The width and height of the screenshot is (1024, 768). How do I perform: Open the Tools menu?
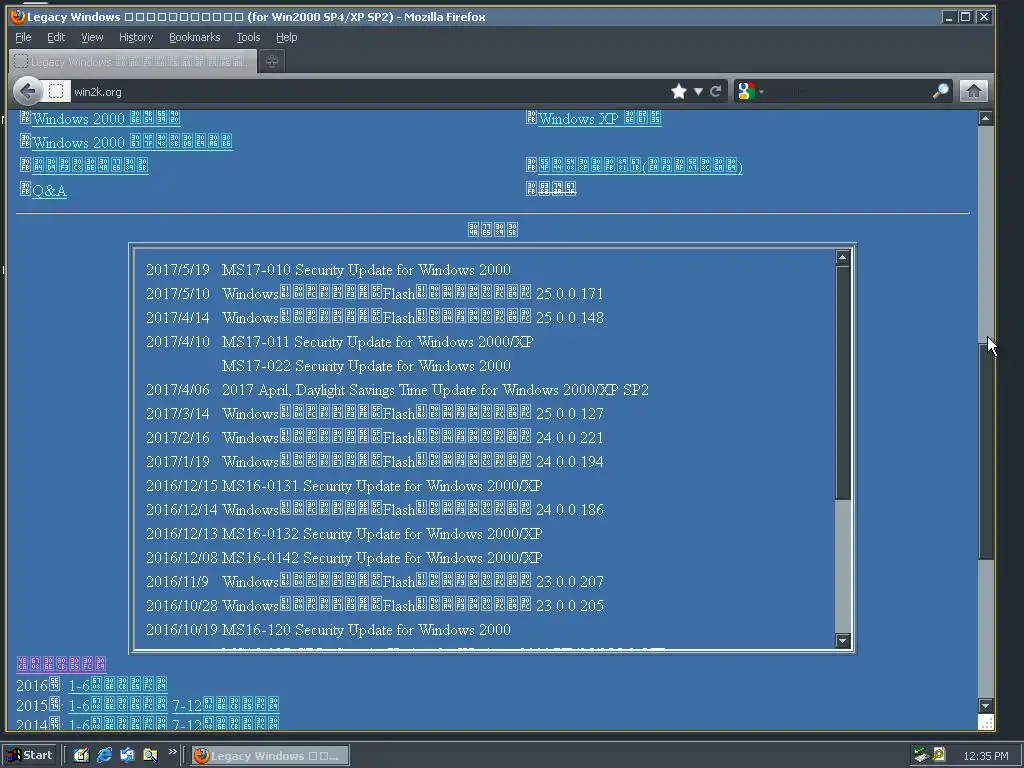tap(248, 37)
